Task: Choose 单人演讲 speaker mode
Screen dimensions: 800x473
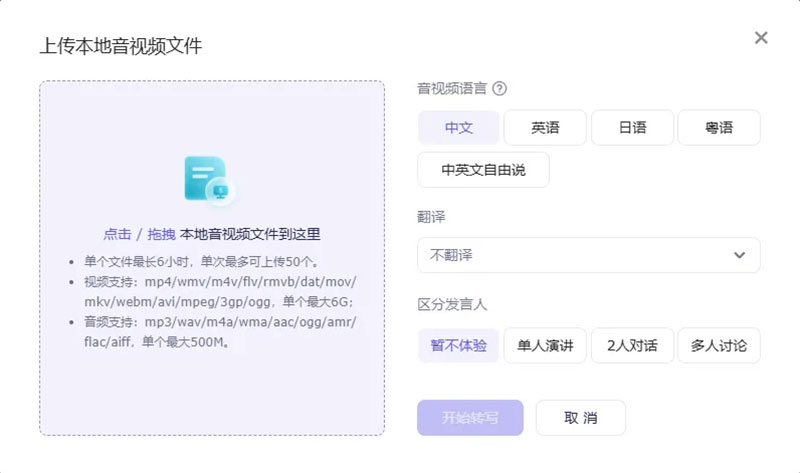Action: 545,345
